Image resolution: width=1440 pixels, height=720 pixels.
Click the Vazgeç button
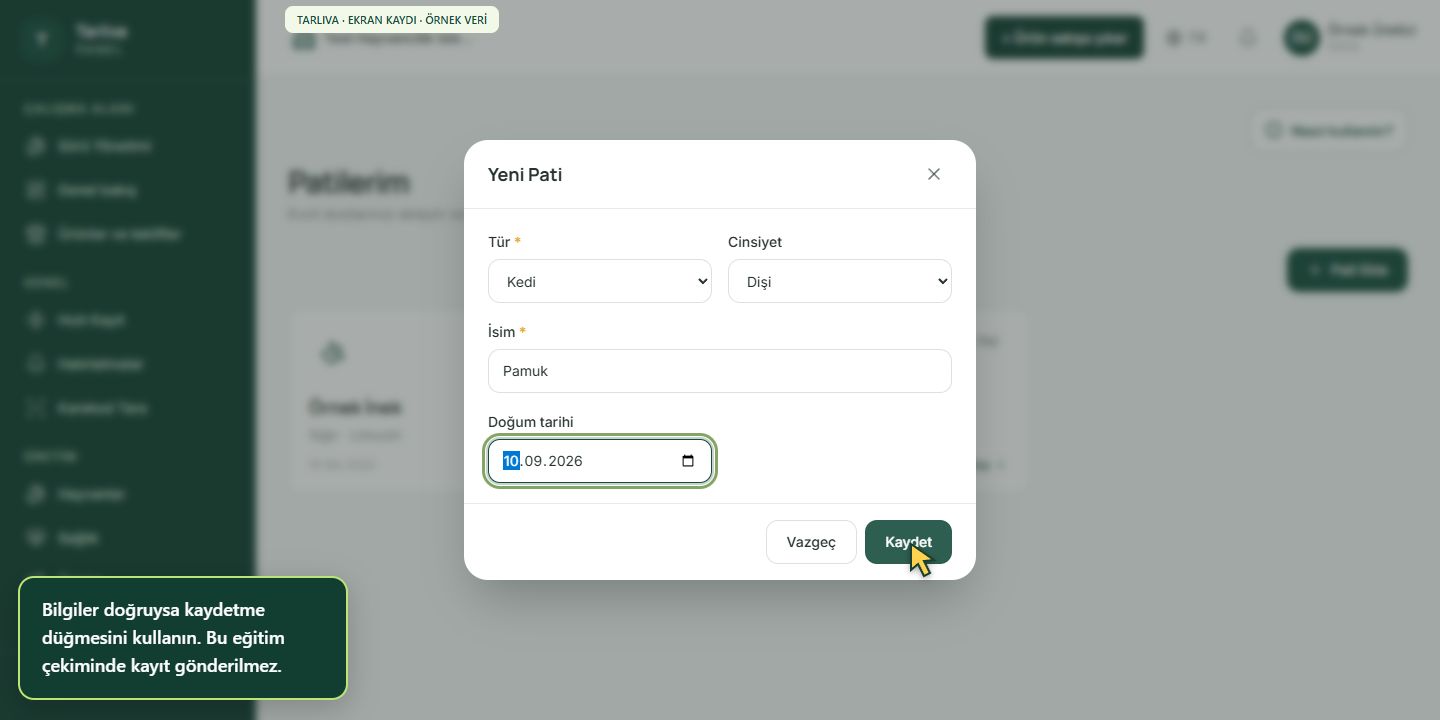(x=811, y=542)
